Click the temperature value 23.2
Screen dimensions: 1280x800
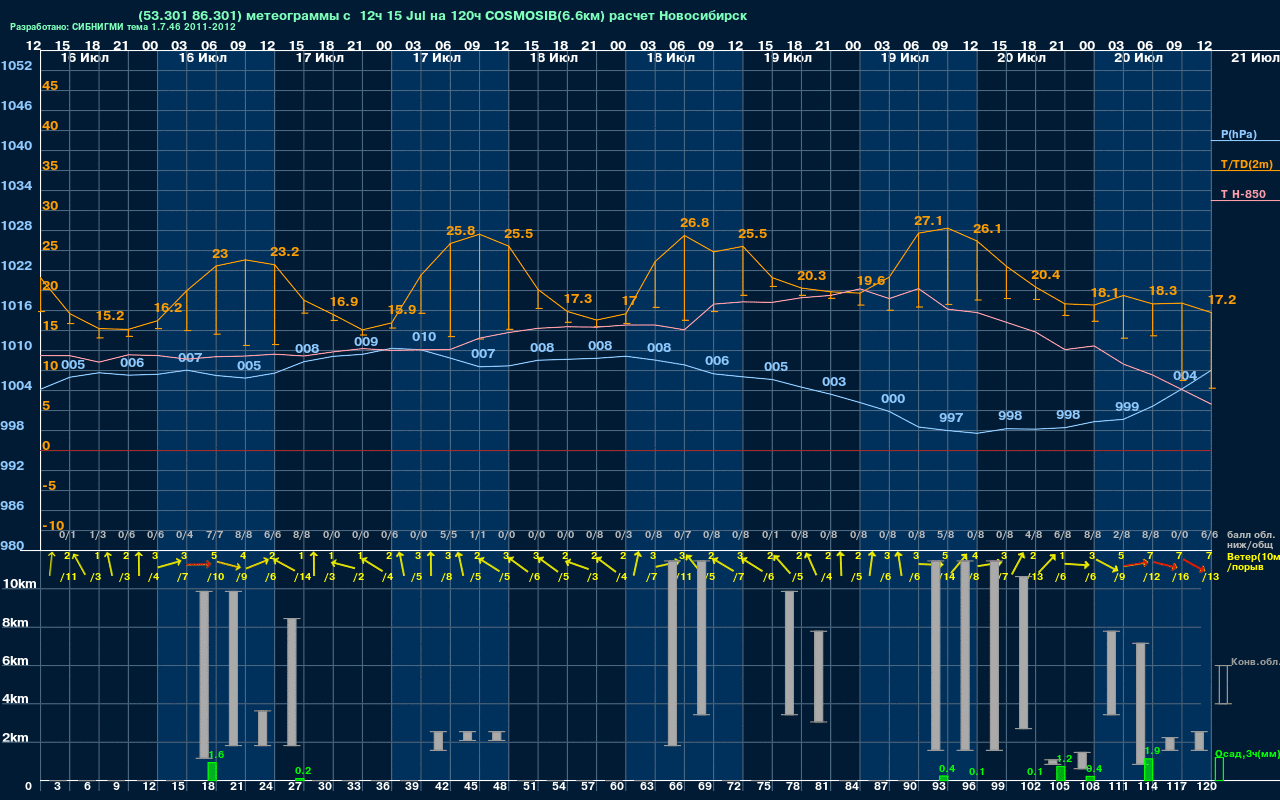(x=284, y=252)
